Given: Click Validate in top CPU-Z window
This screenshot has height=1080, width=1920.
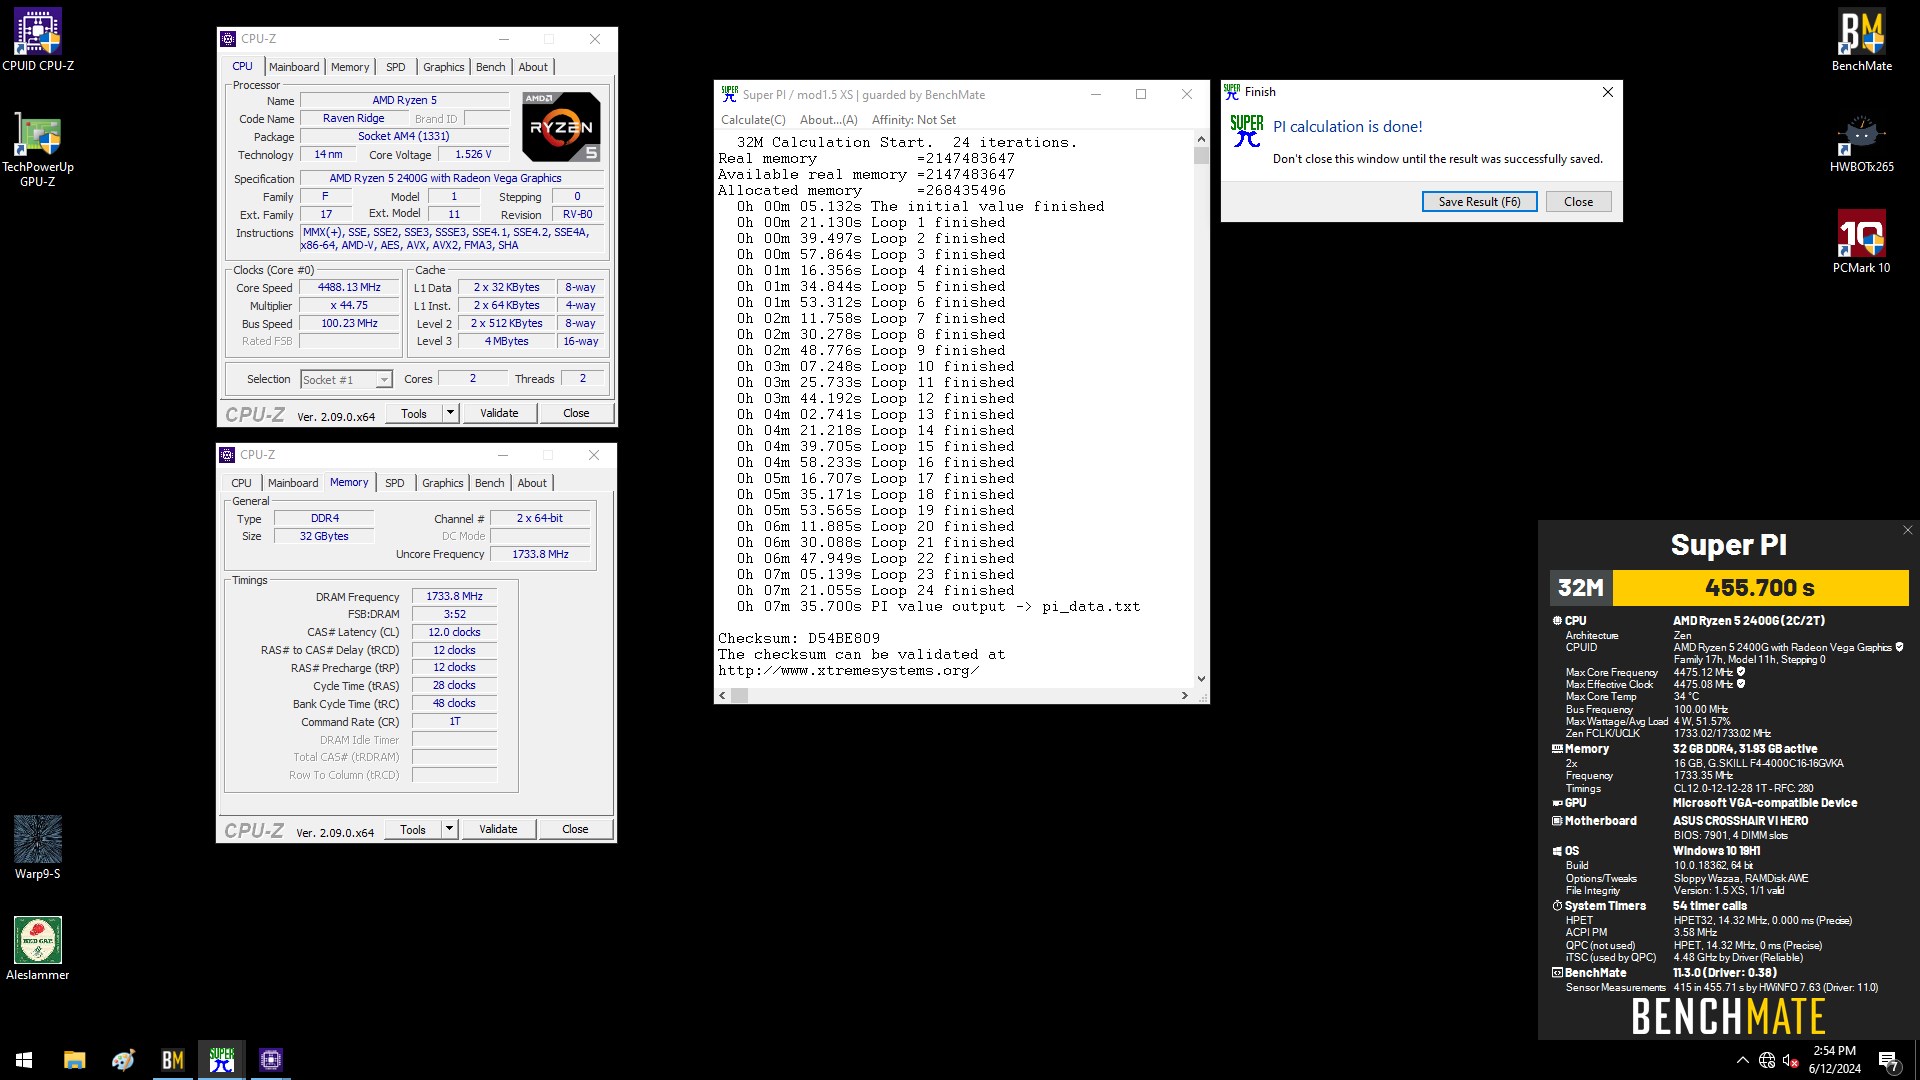Looking at the screenshot, I should coord(499,413).
